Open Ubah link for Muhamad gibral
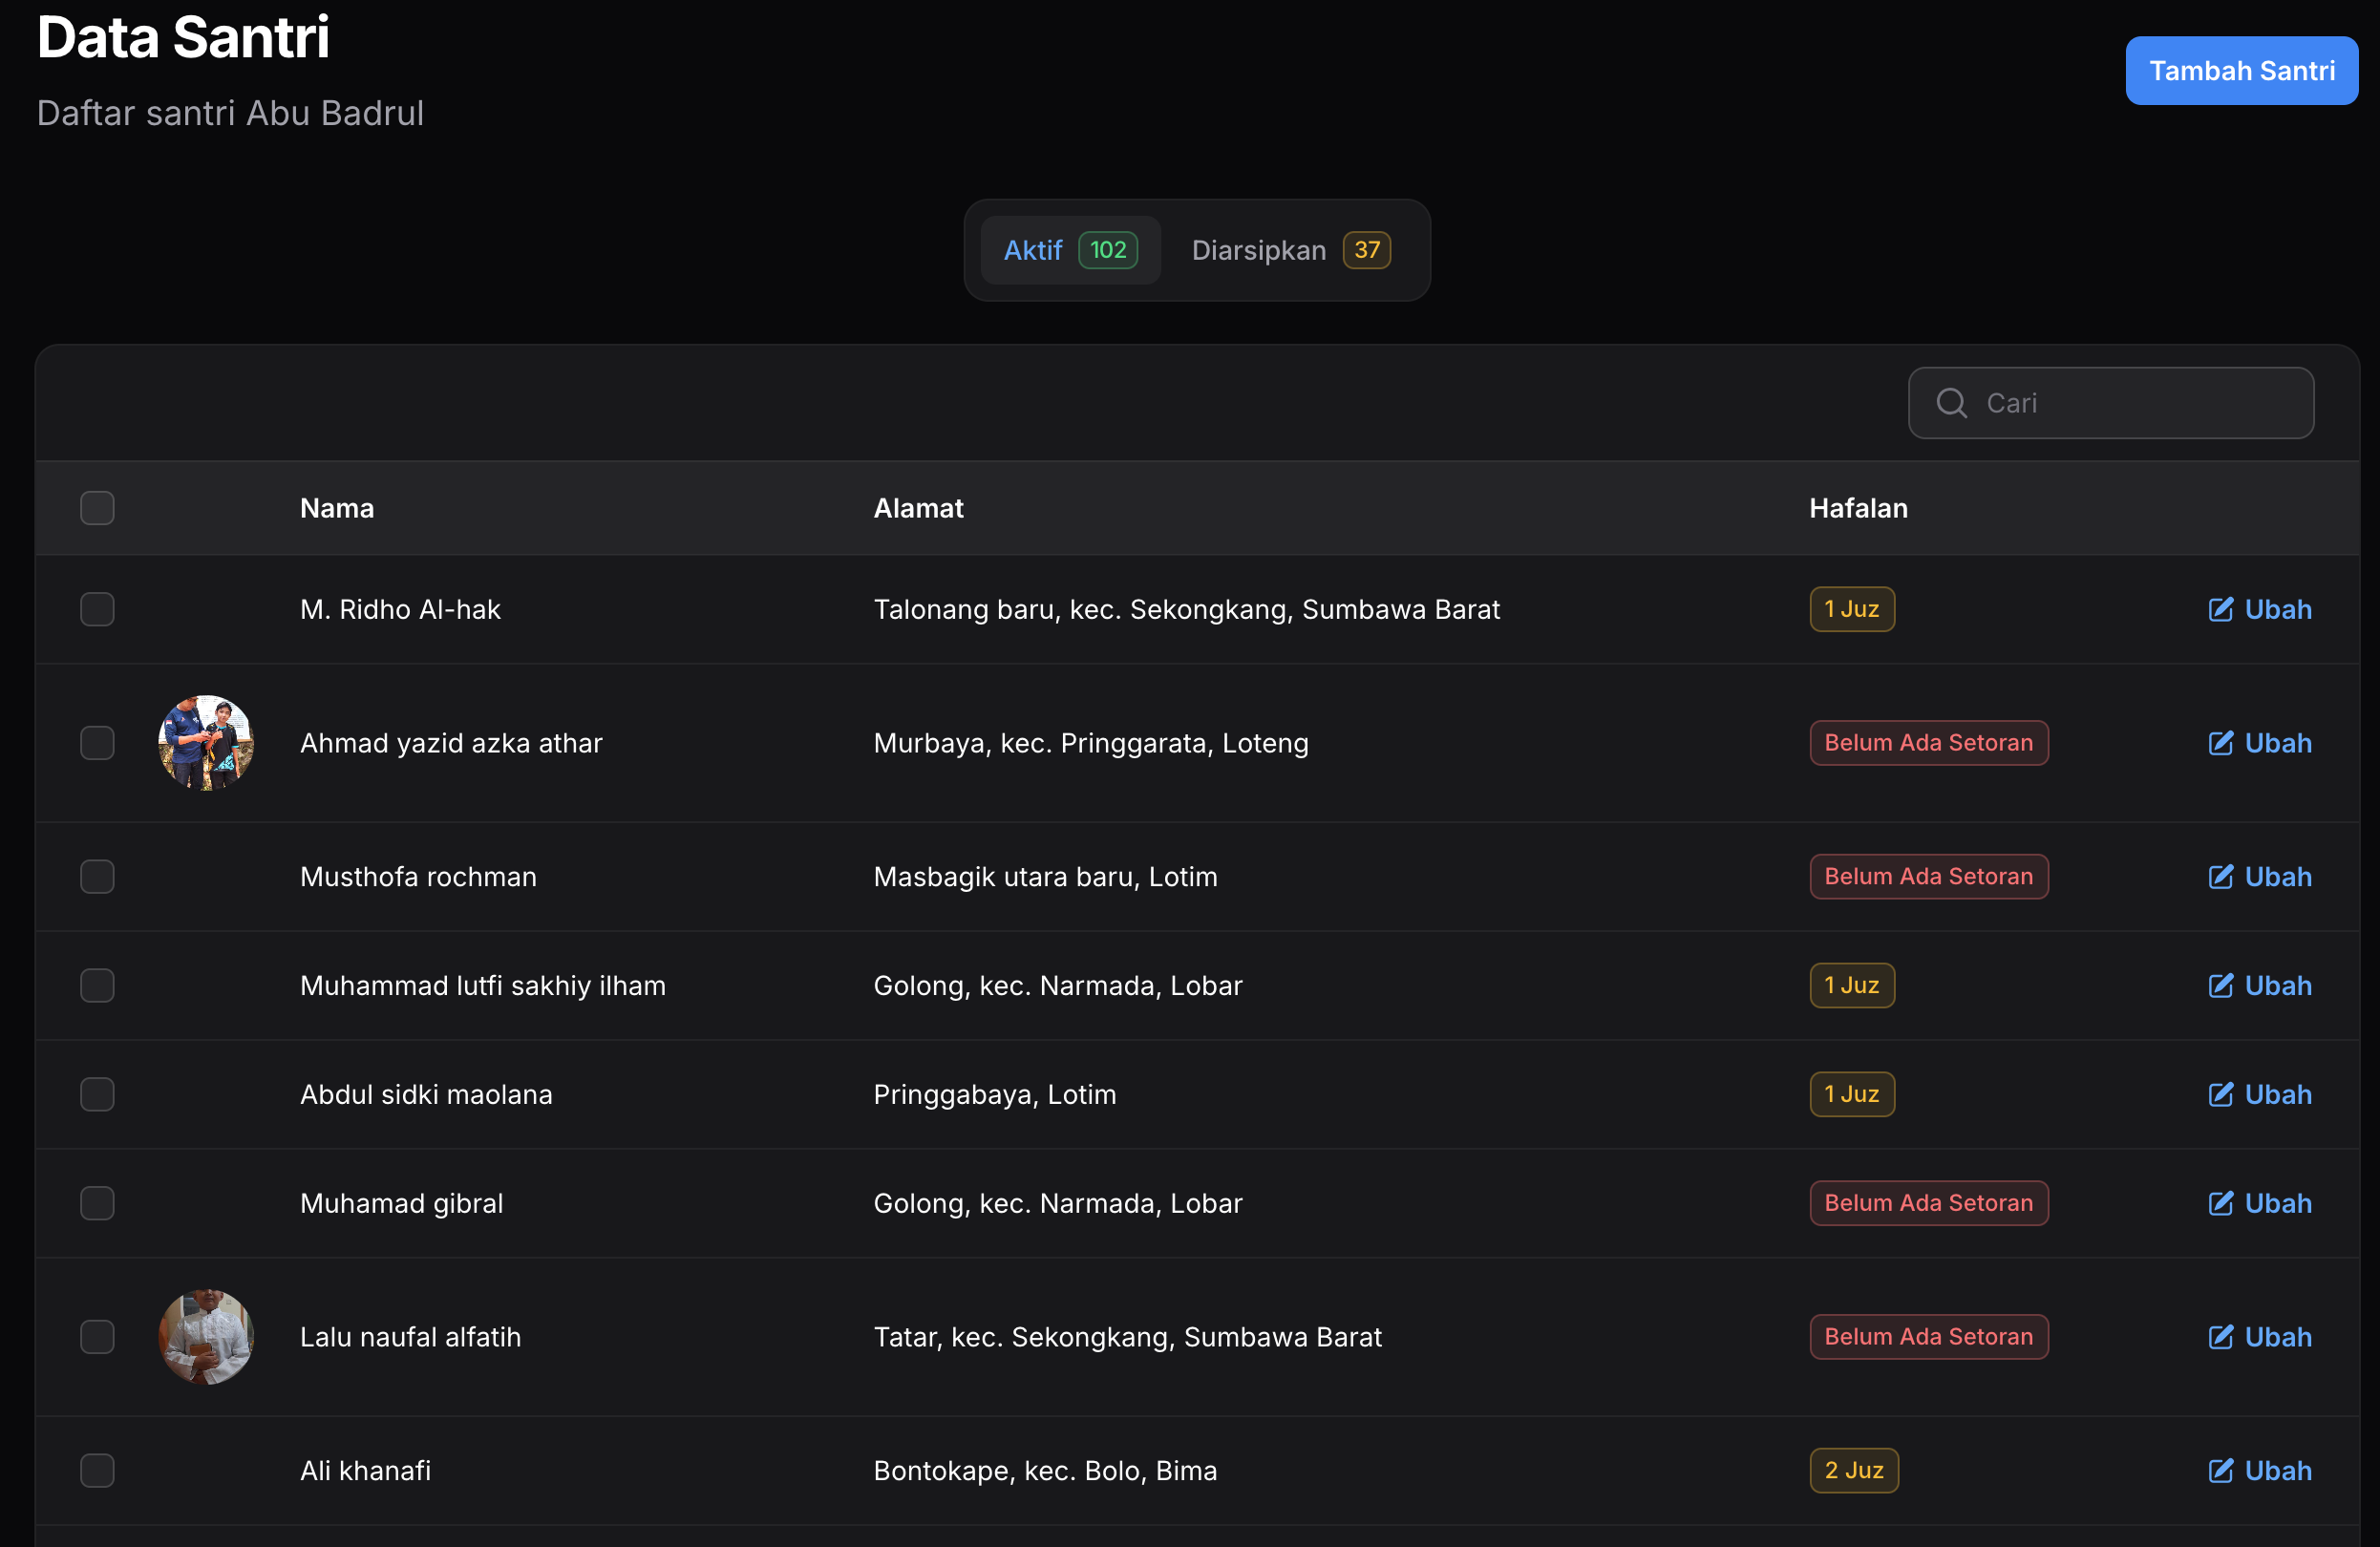The image size is (2380, 1547). coord(2259,1203)
